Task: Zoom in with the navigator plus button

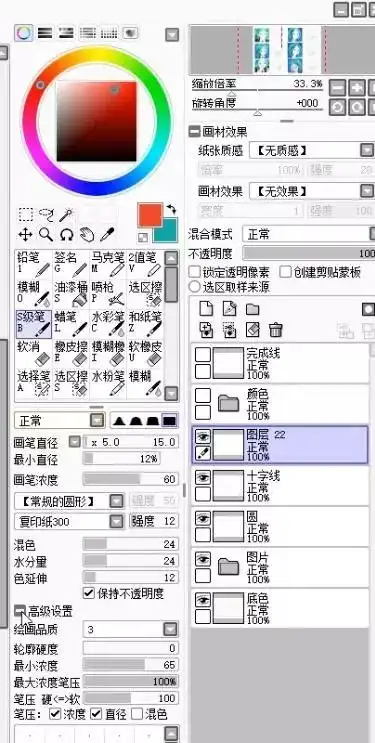Action: point(357,88)
